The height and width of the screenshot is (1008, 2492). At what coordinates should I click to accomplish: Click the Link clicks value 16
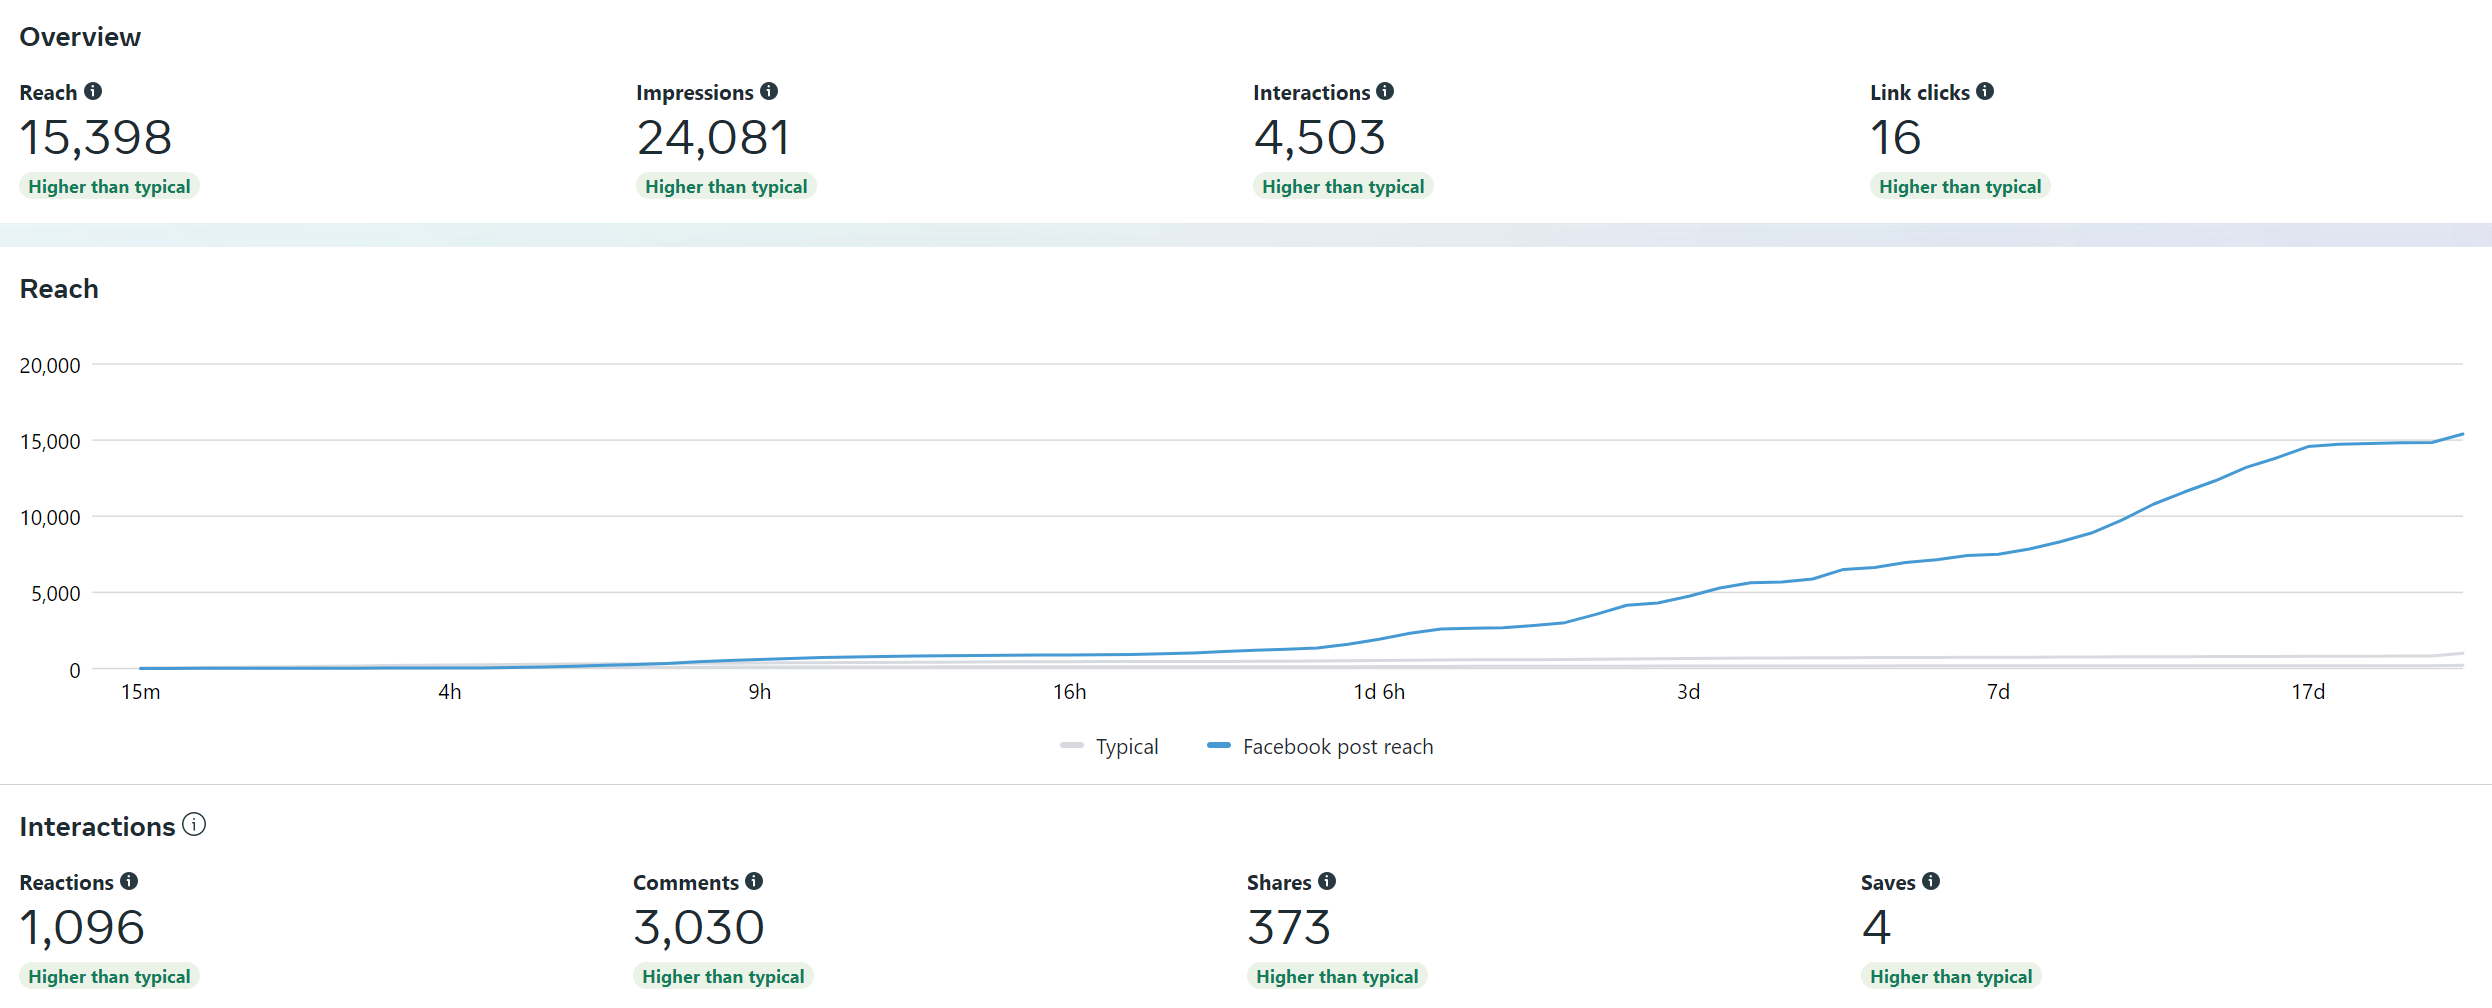[x=1896, y=138]
